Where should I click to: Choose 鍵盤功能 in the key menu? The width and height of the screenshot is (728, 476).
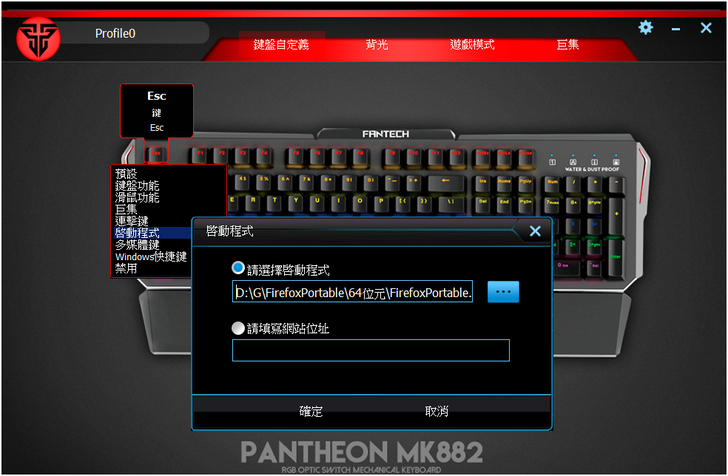tap(137, 186)
